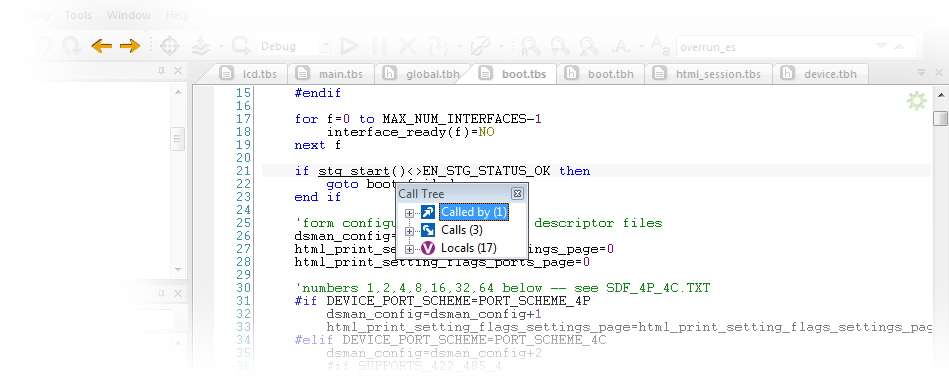Click 'next f' on line 19
This screenshot has height=379, width=949.
coord(318,145)
